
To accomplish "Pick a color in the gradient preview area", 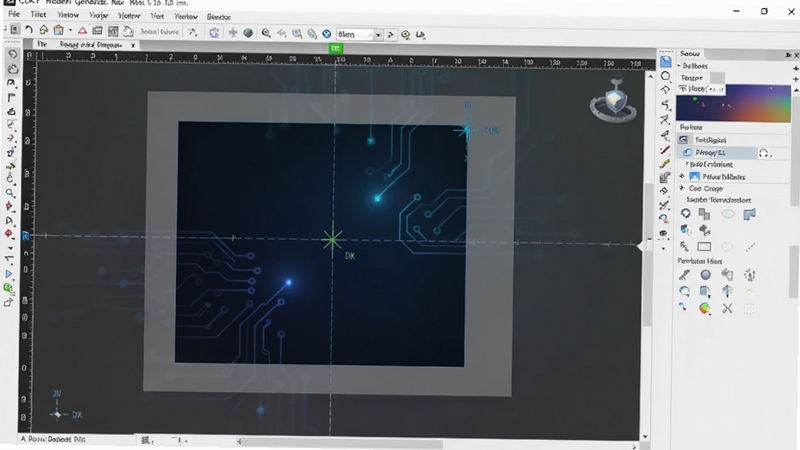I will 733,104.
